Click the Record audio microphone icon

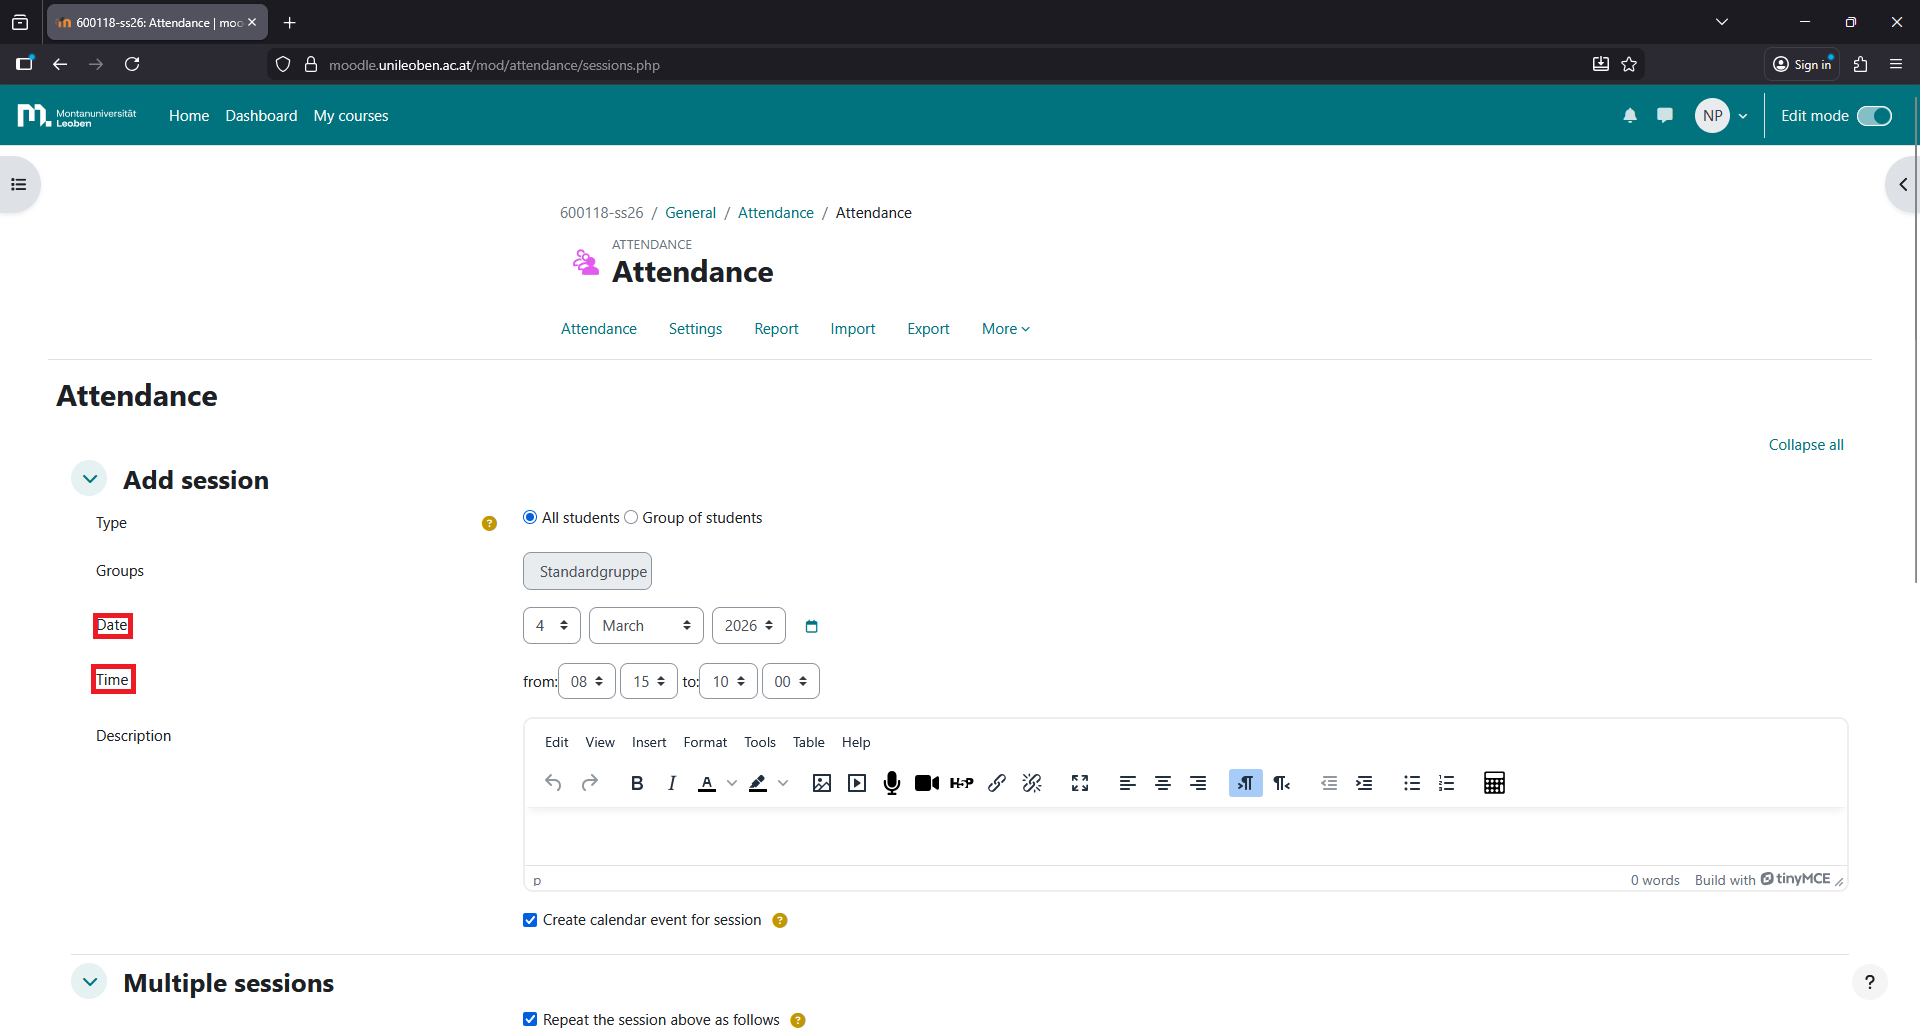[x=892, y=783]
